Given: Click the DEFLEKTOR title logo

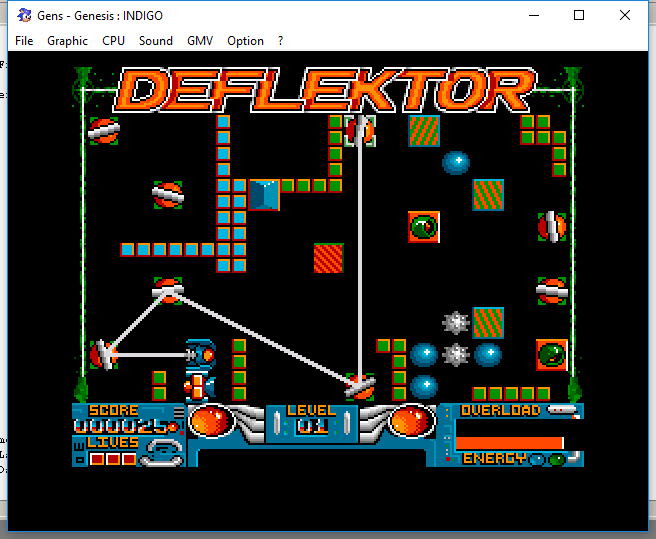Looking at the screenshot, I should point(325,90).
